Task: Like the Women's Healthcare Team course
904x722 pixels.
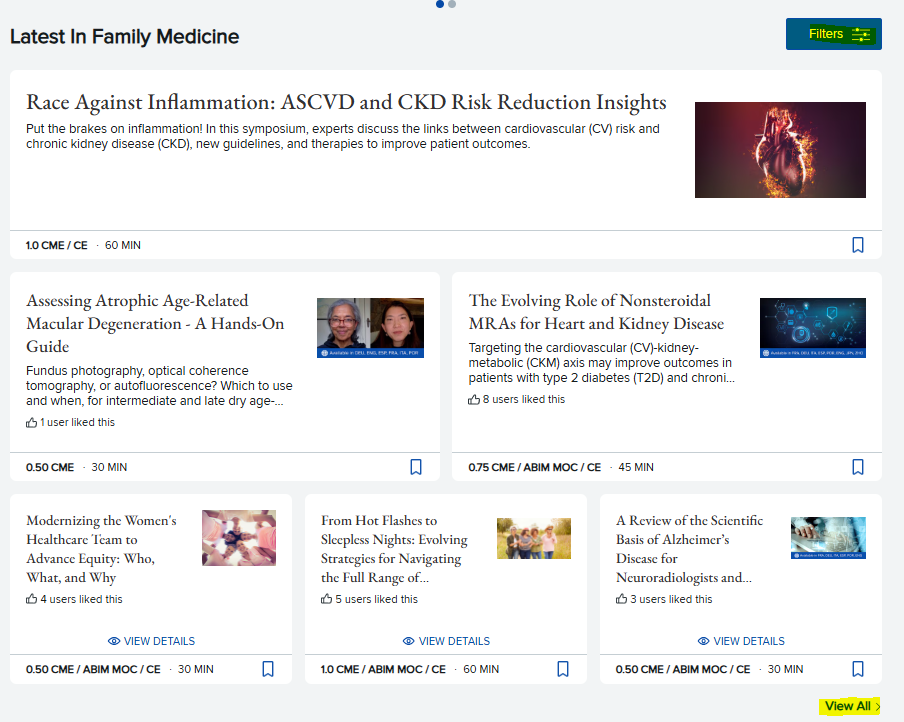Action: click(32, 600)
